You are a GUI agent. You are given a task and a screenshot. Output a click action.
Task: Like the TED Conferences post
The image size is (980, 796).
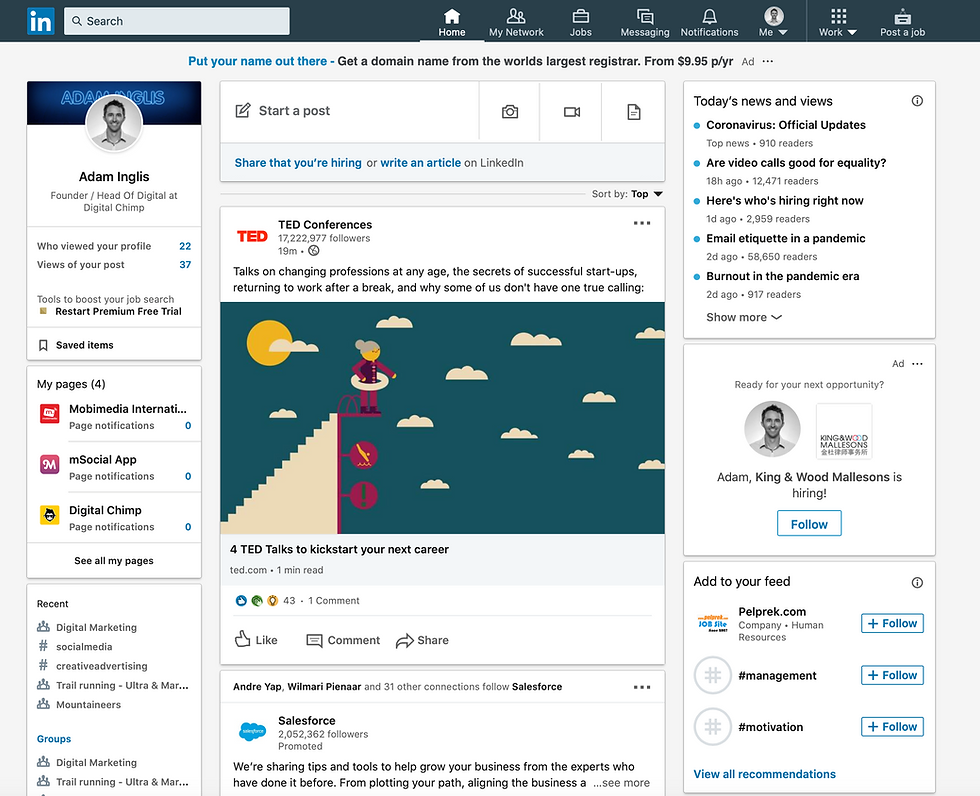pos(256,640)
